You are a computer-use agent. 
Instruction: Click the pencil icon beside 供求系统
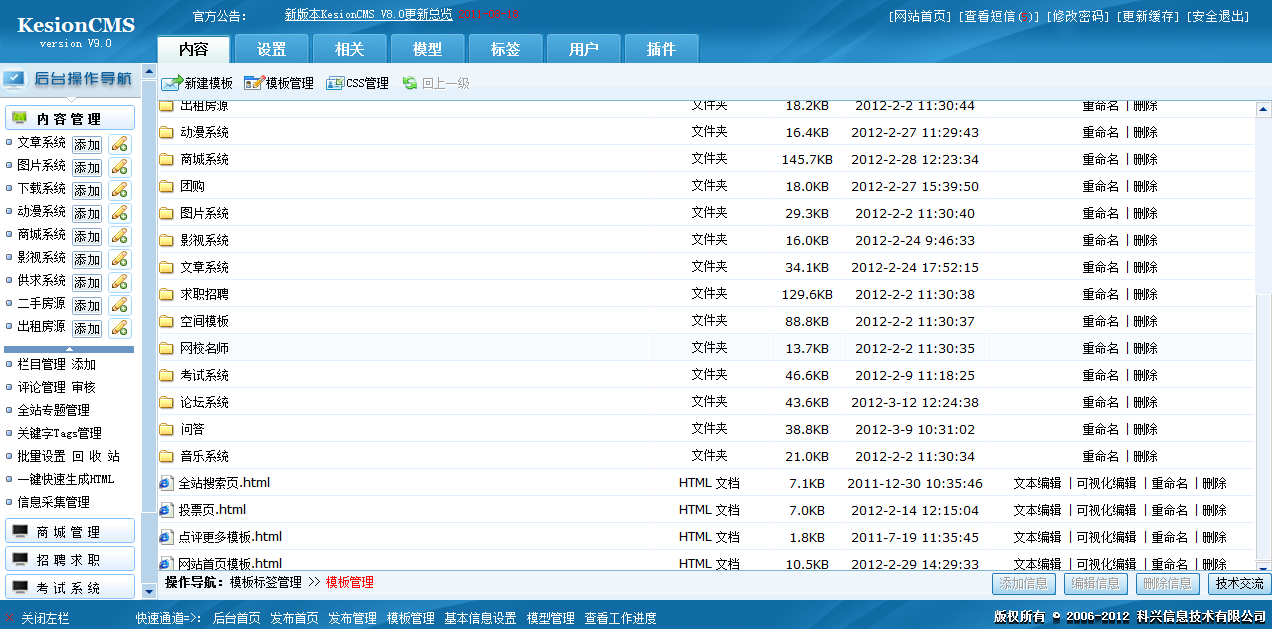tap(119, 282)
